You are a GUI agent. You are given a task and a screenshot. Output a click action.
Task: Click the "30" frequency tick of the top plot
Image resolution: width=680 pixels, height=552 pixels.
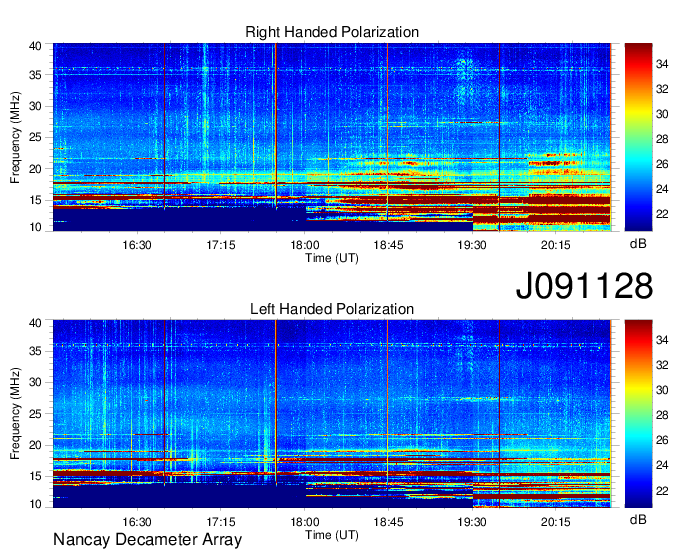35,106
